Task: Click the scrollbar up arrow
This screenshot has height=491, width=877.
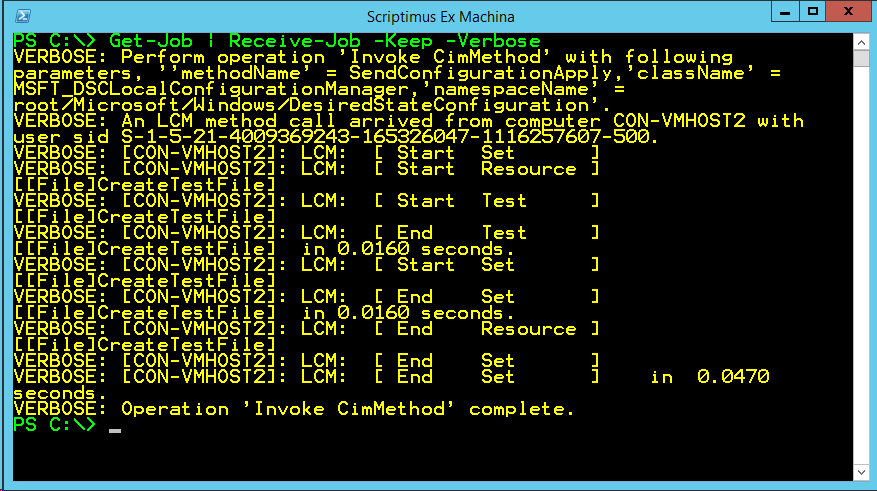Action: coord(860,40)
